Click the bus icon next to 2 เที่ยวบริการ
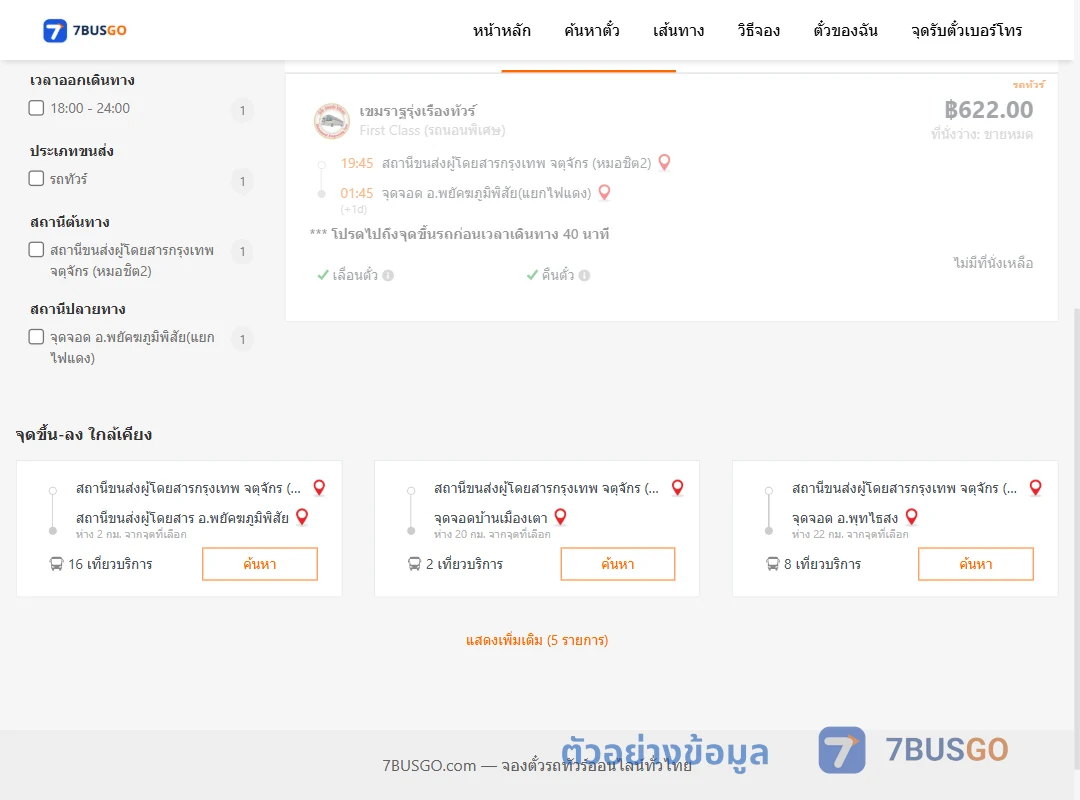Viewport: 1080px width, 800px height. pos(414,564)
